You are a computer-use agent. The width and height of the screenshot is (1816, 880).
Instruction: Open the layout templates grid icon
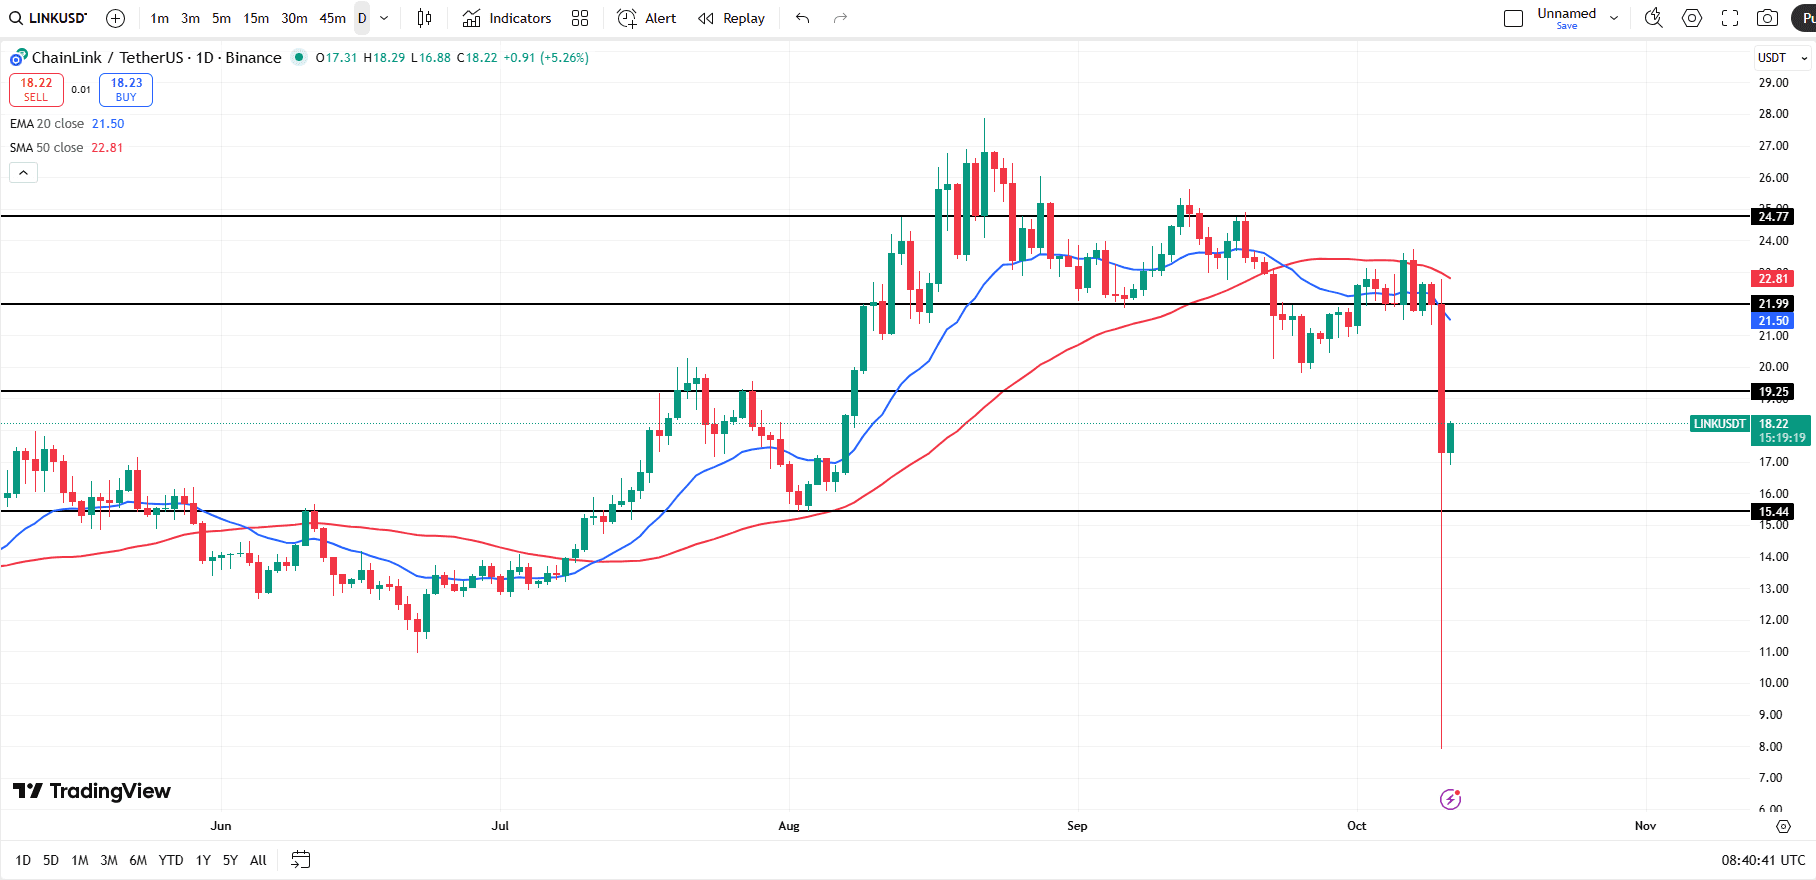[x=580, y=18]
